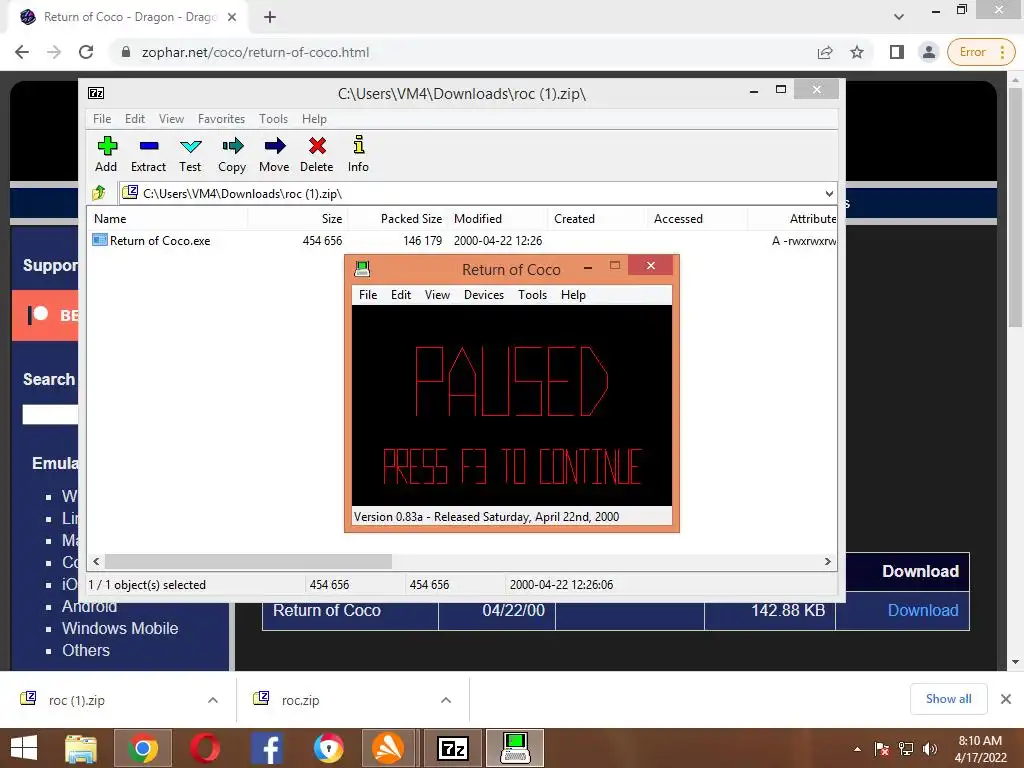
Task: Expand options for roc (1).zip download
Action: [x=213, y=700]
